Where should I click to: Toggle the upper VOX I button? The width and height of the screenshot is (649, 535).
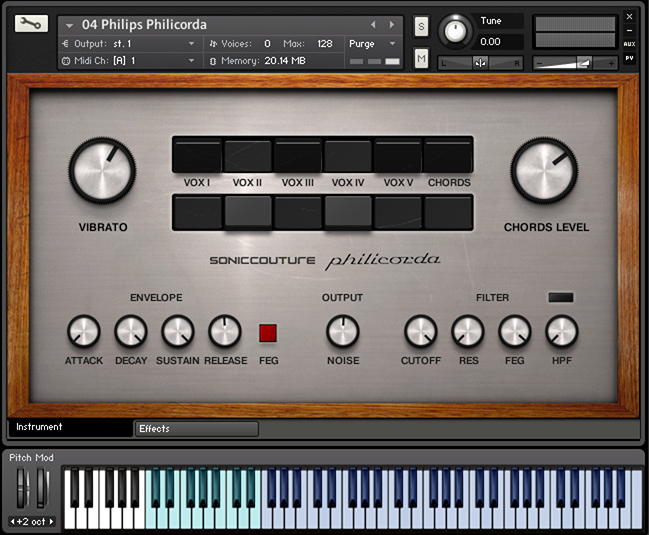pos(197,155)
